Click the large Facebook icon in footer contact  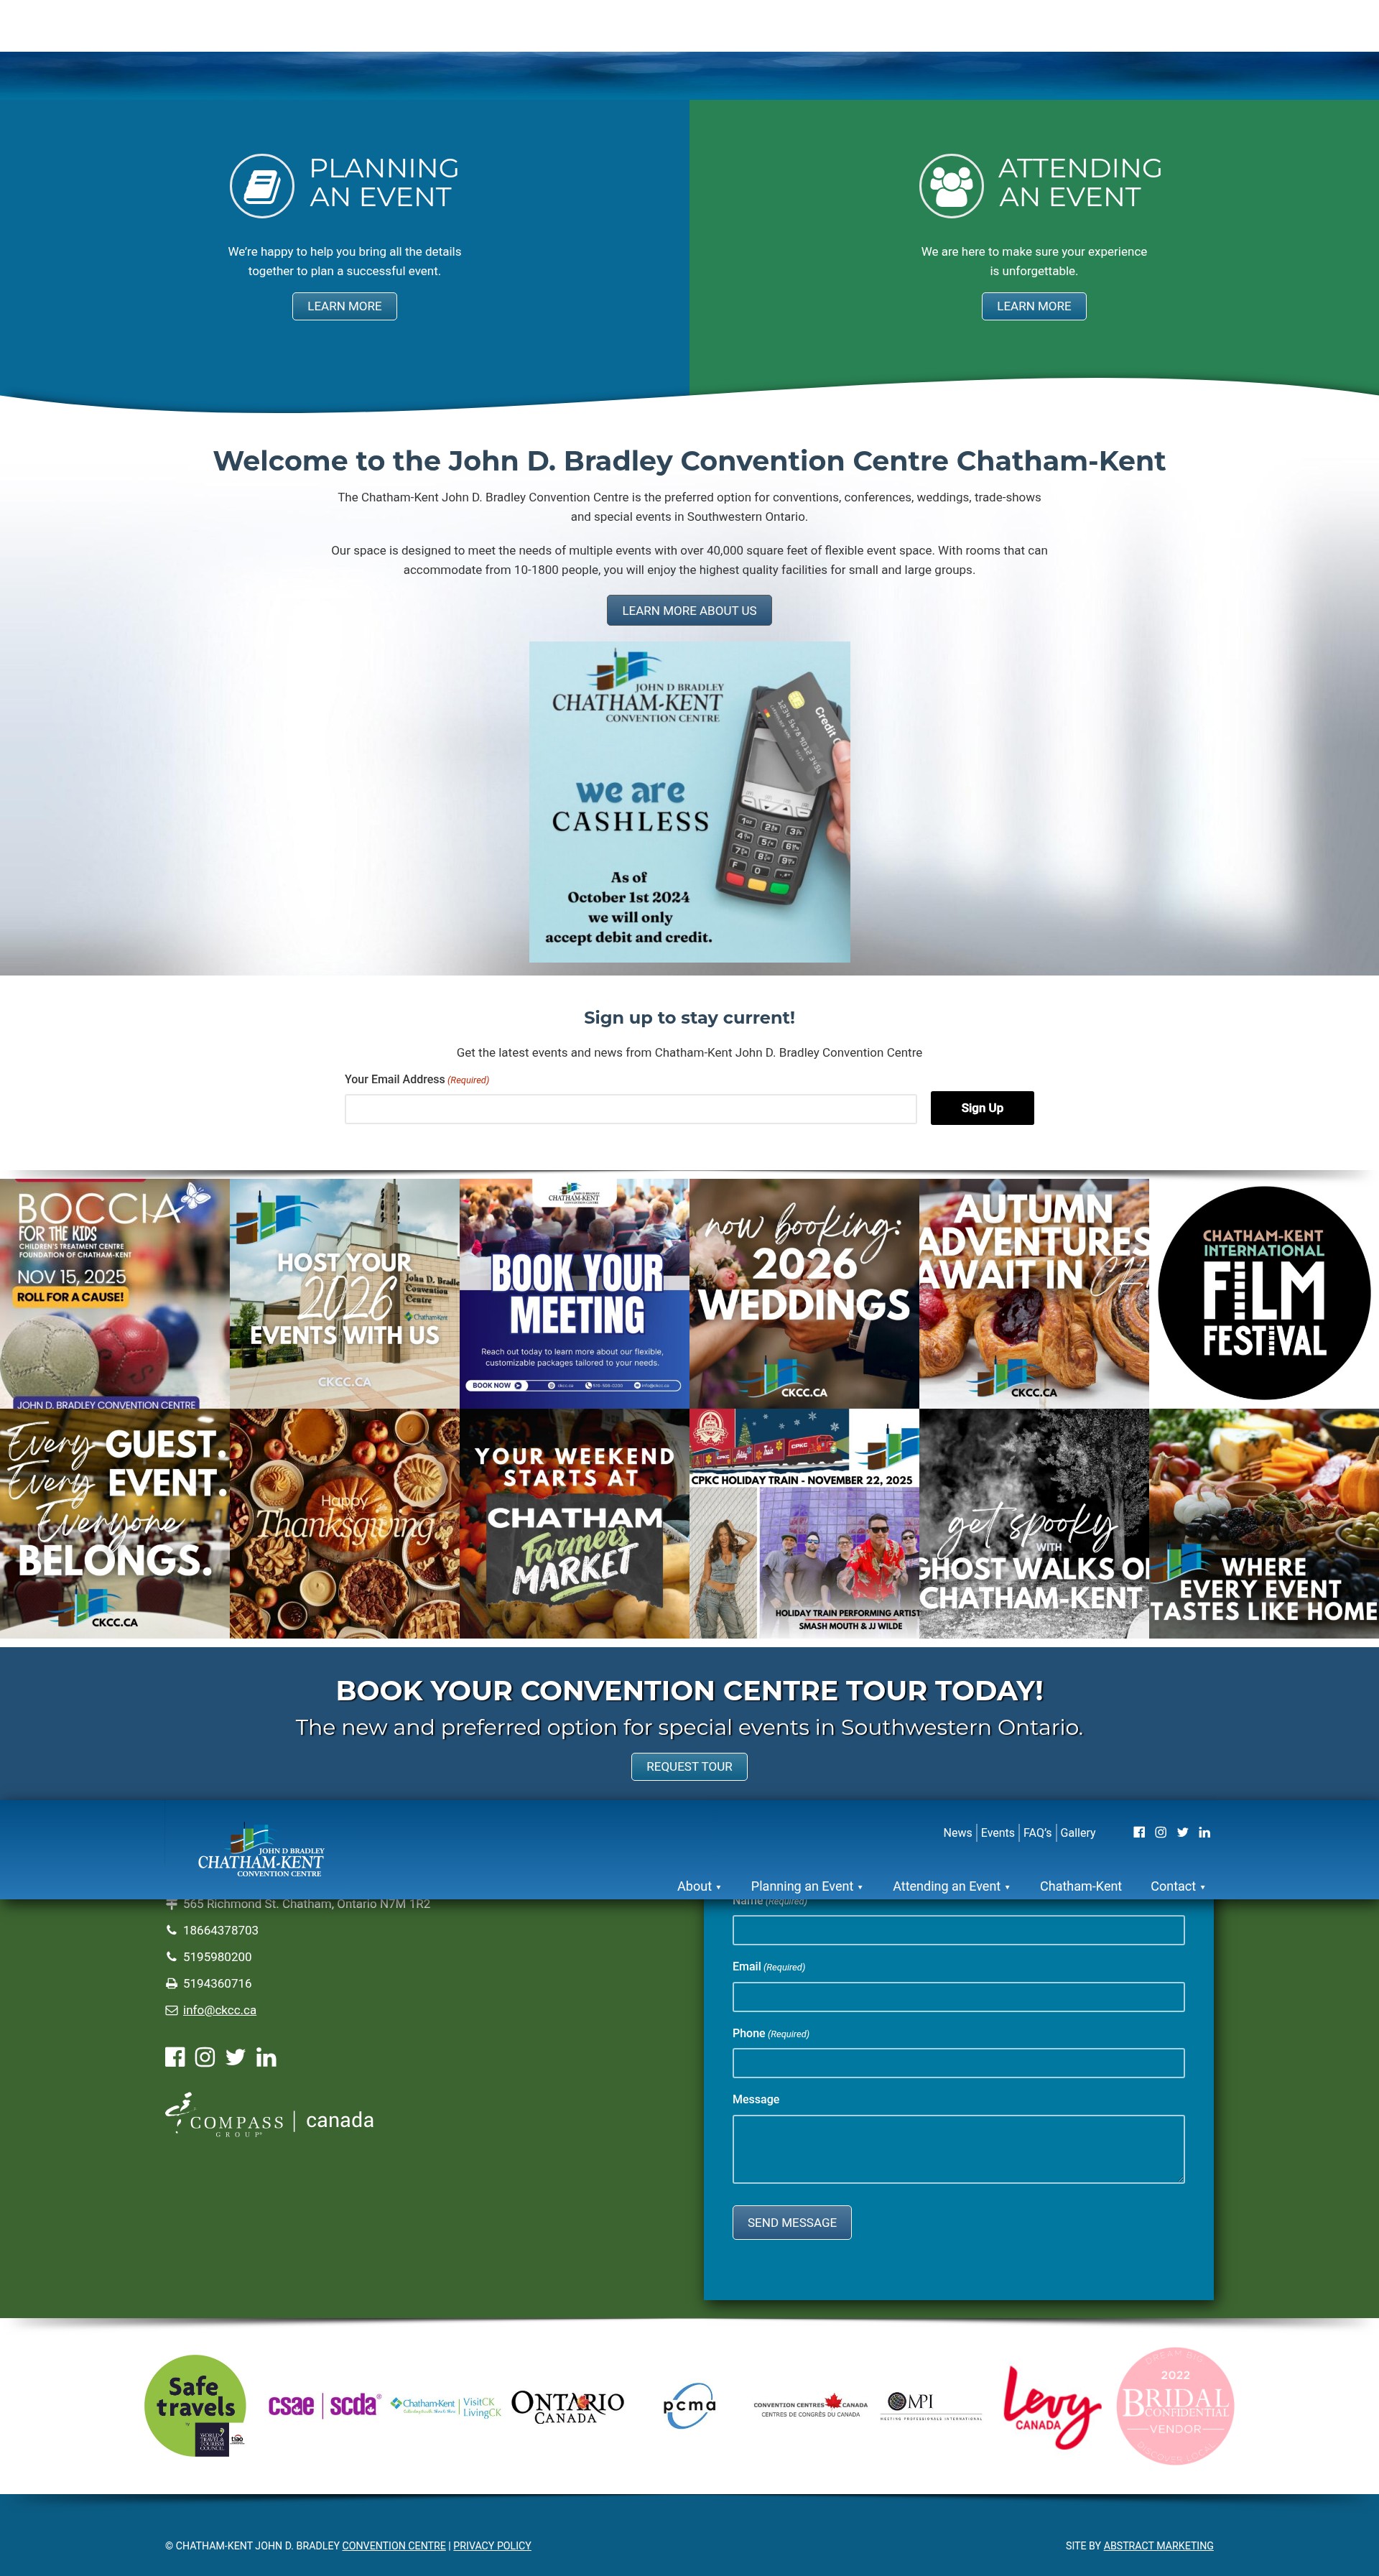click(175, 2057)
